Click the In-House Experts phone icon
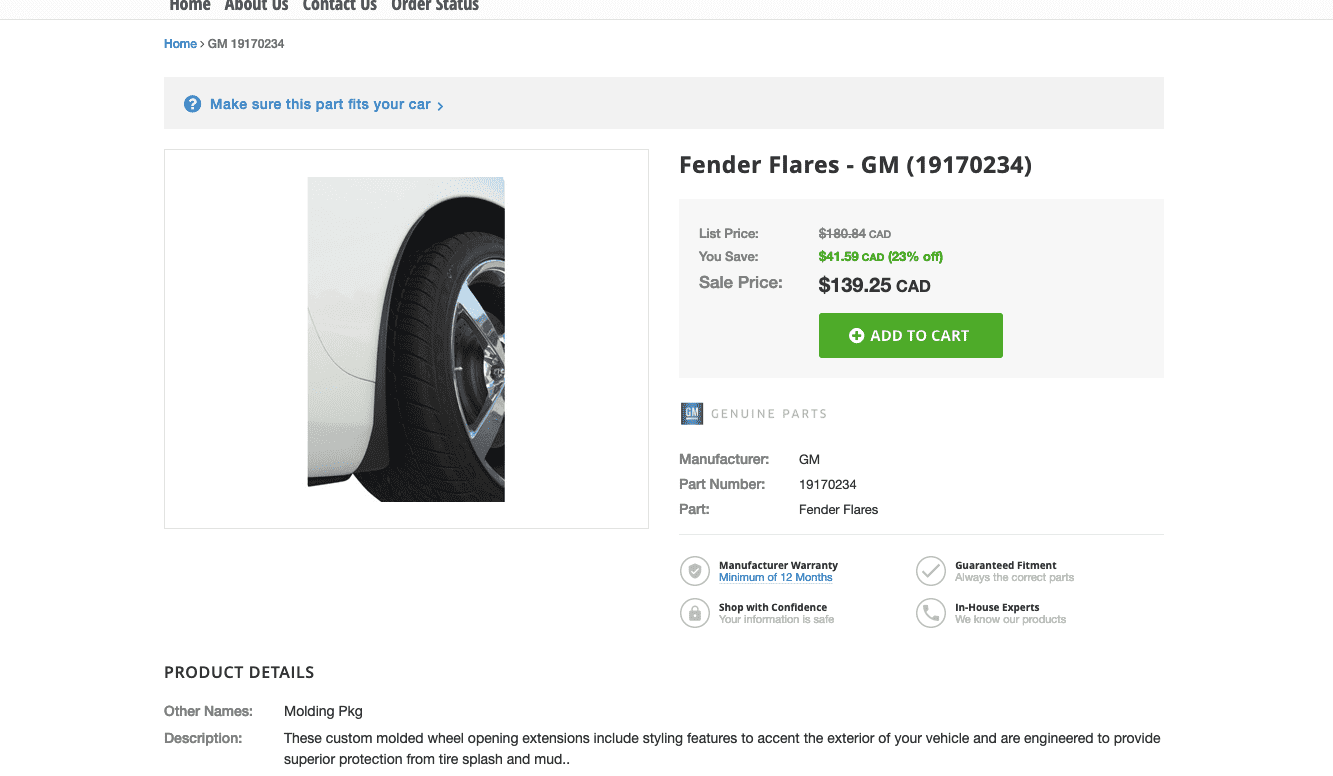This screenshot has width=1333, height=776. pyautogui.click(x=931, y=613)
